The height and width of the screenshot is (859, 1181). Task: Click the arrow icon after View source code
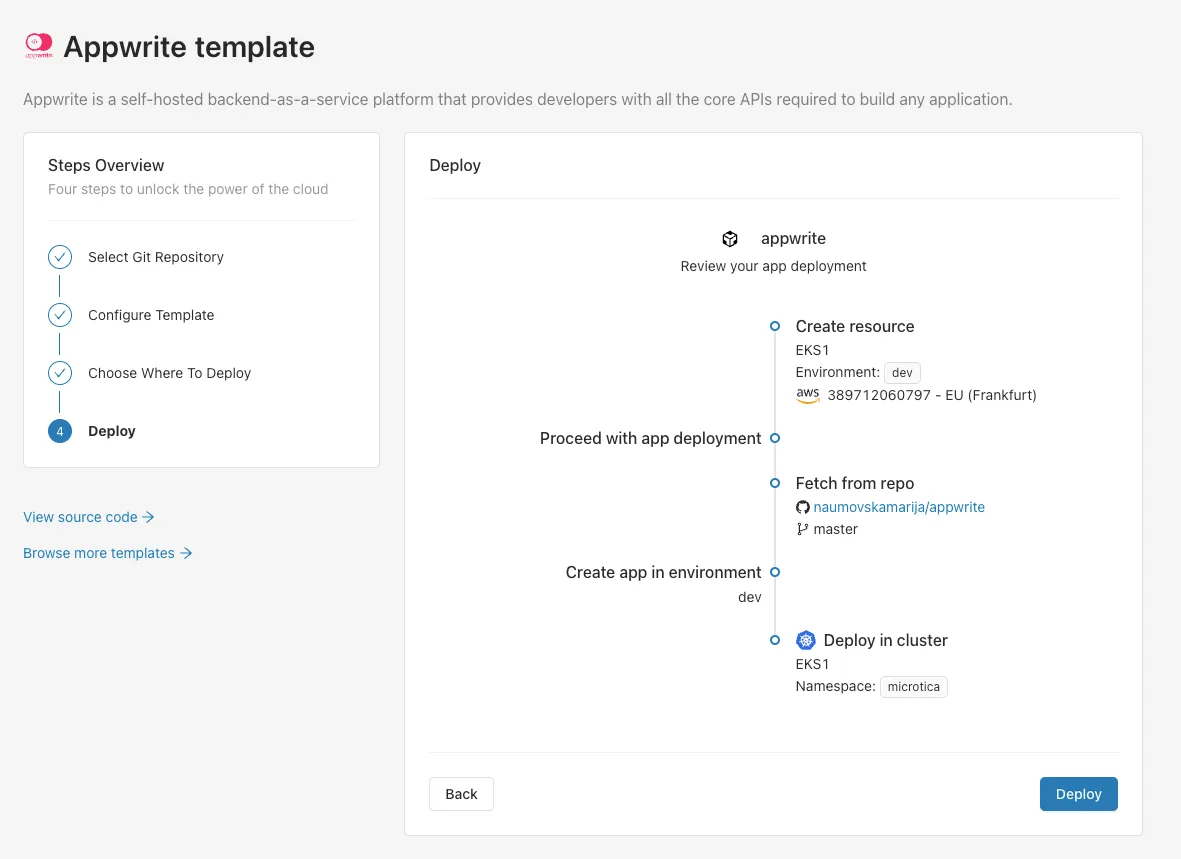click(x=148, y=517)
